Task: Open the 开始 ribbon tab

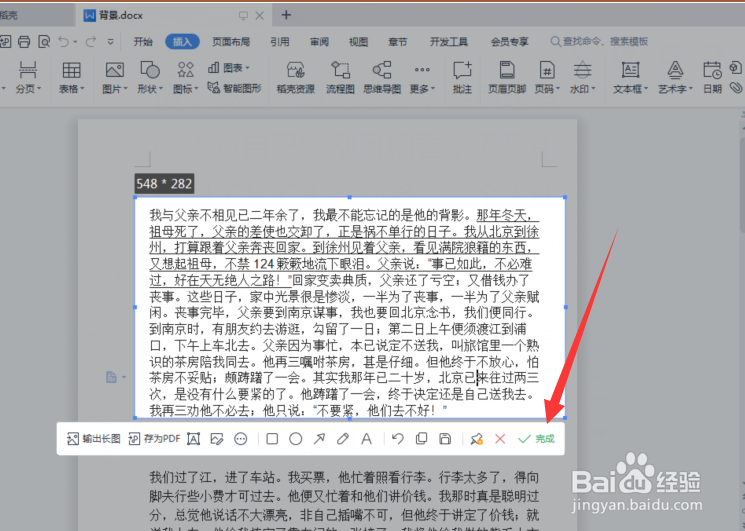Action: click(143, 42)
